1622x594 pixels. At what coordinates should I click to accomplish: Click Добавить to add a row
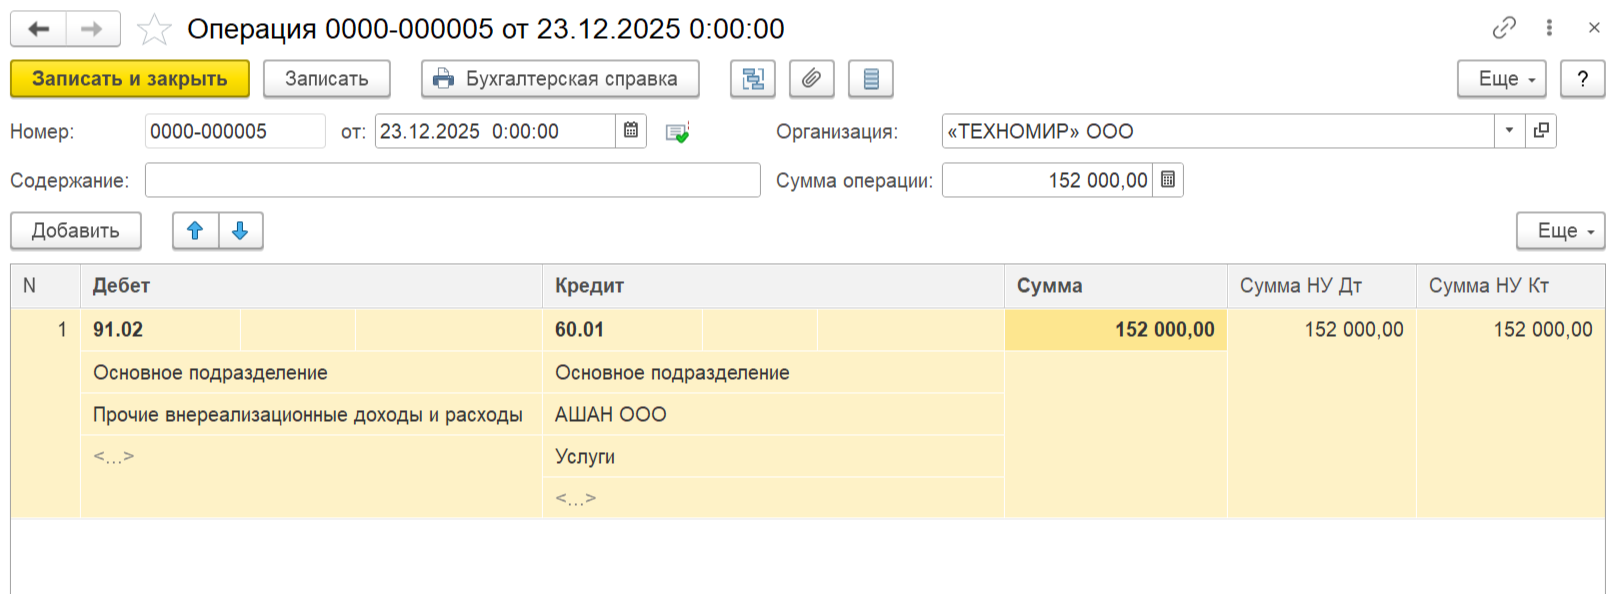tap(76, 231)
